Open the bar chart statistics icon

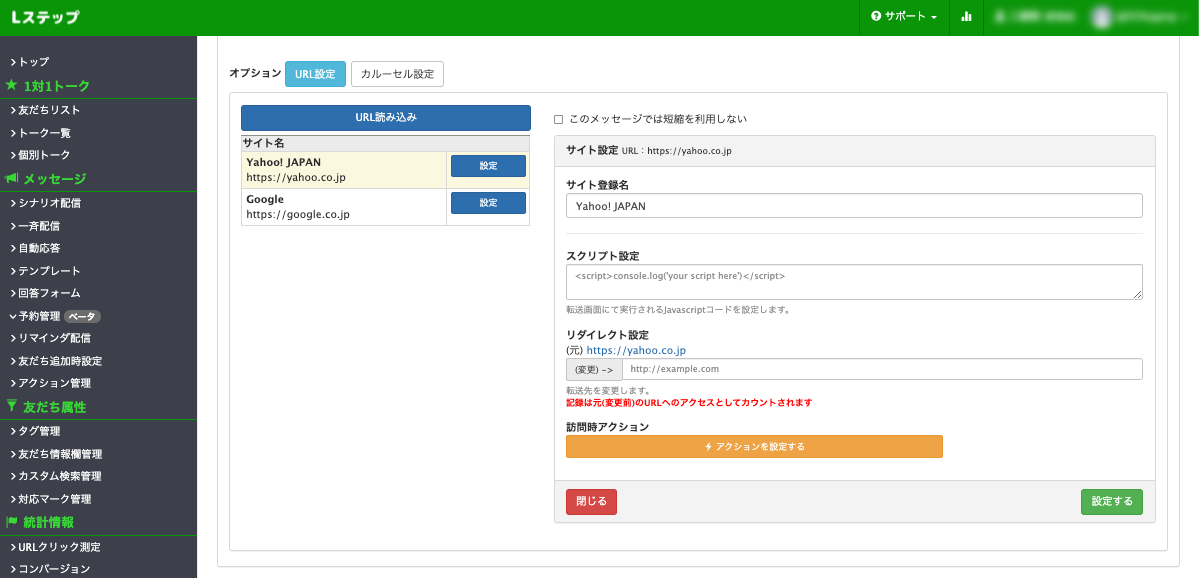966,17
